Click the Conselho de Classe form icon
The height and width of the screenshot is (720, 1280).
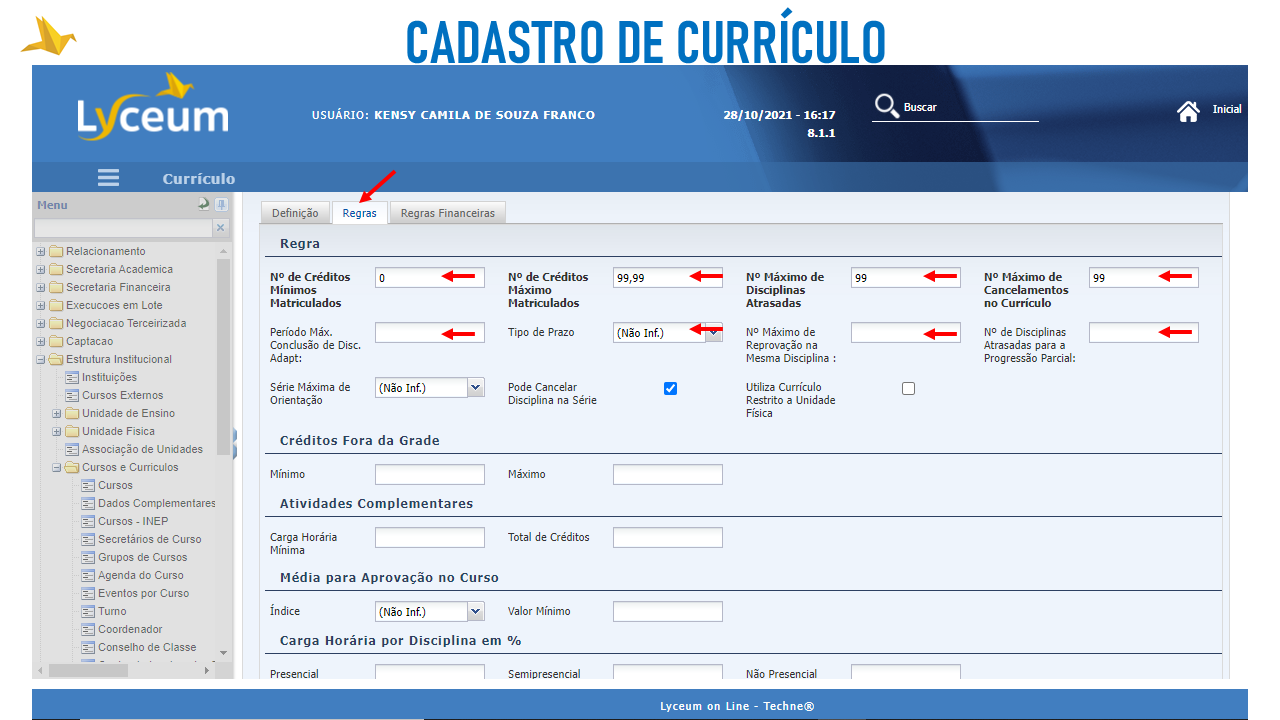[88, 648]
